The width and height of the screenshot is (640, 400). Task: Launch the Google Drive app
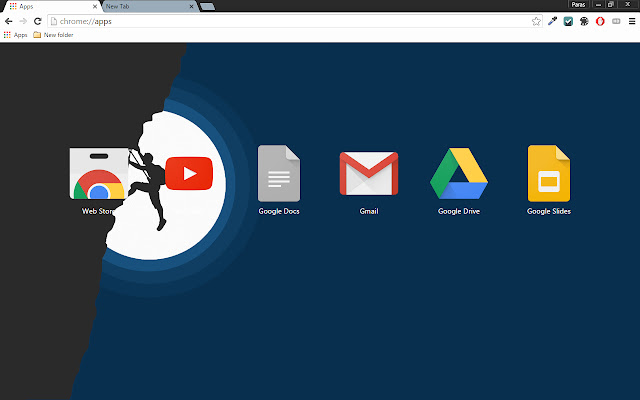pos(459,173)
